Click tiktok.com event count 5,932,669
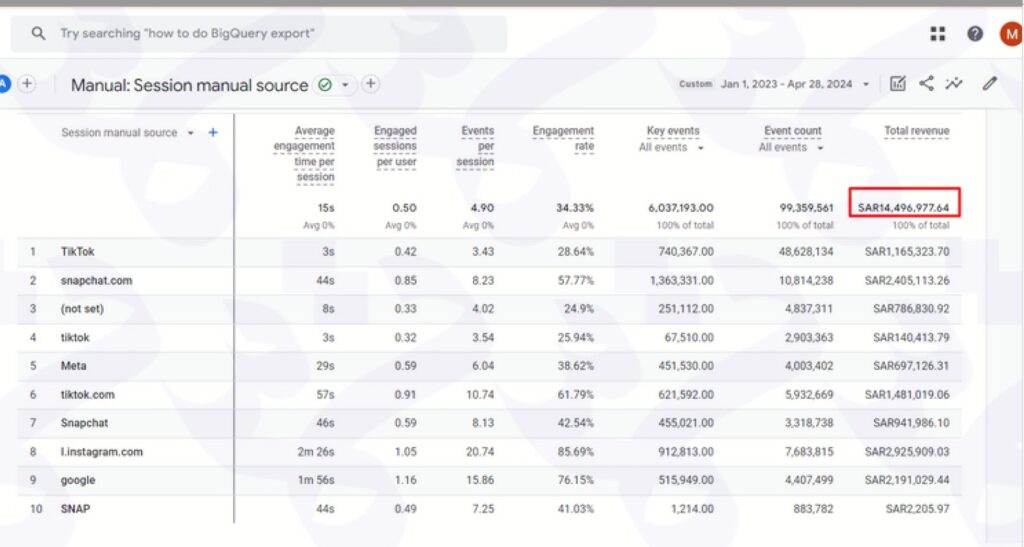Screen dimensions: 1024x547 pos(808,395)
